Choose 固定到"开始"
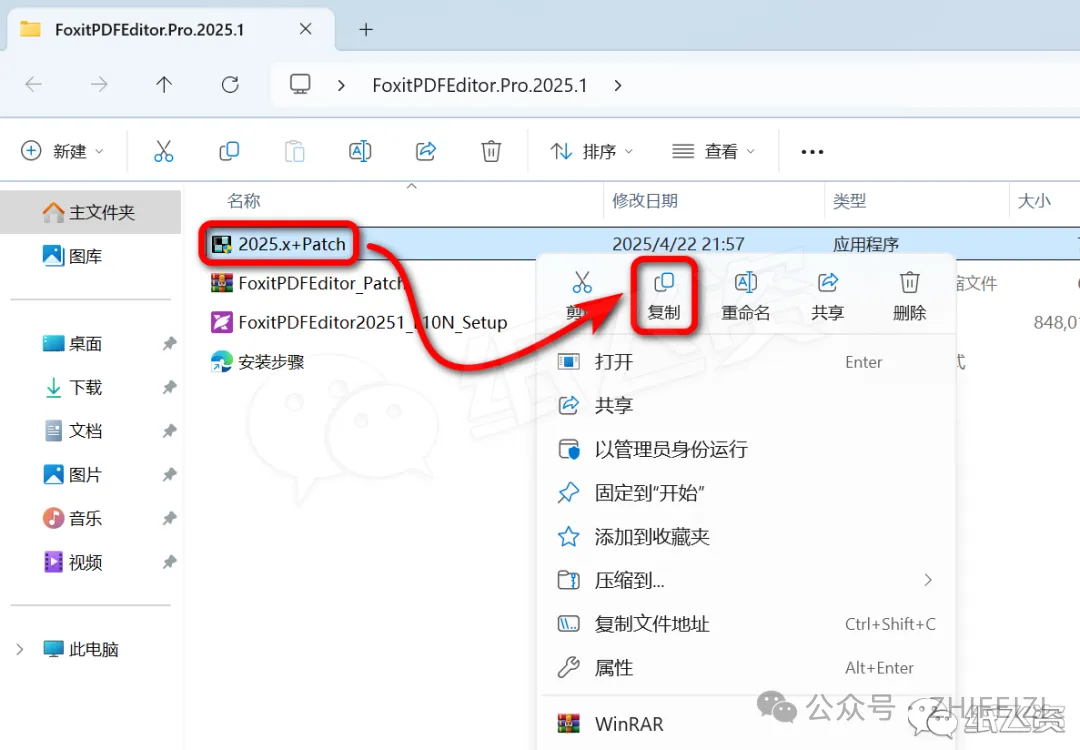The image size is (1080, 750). tap(747, 492)
